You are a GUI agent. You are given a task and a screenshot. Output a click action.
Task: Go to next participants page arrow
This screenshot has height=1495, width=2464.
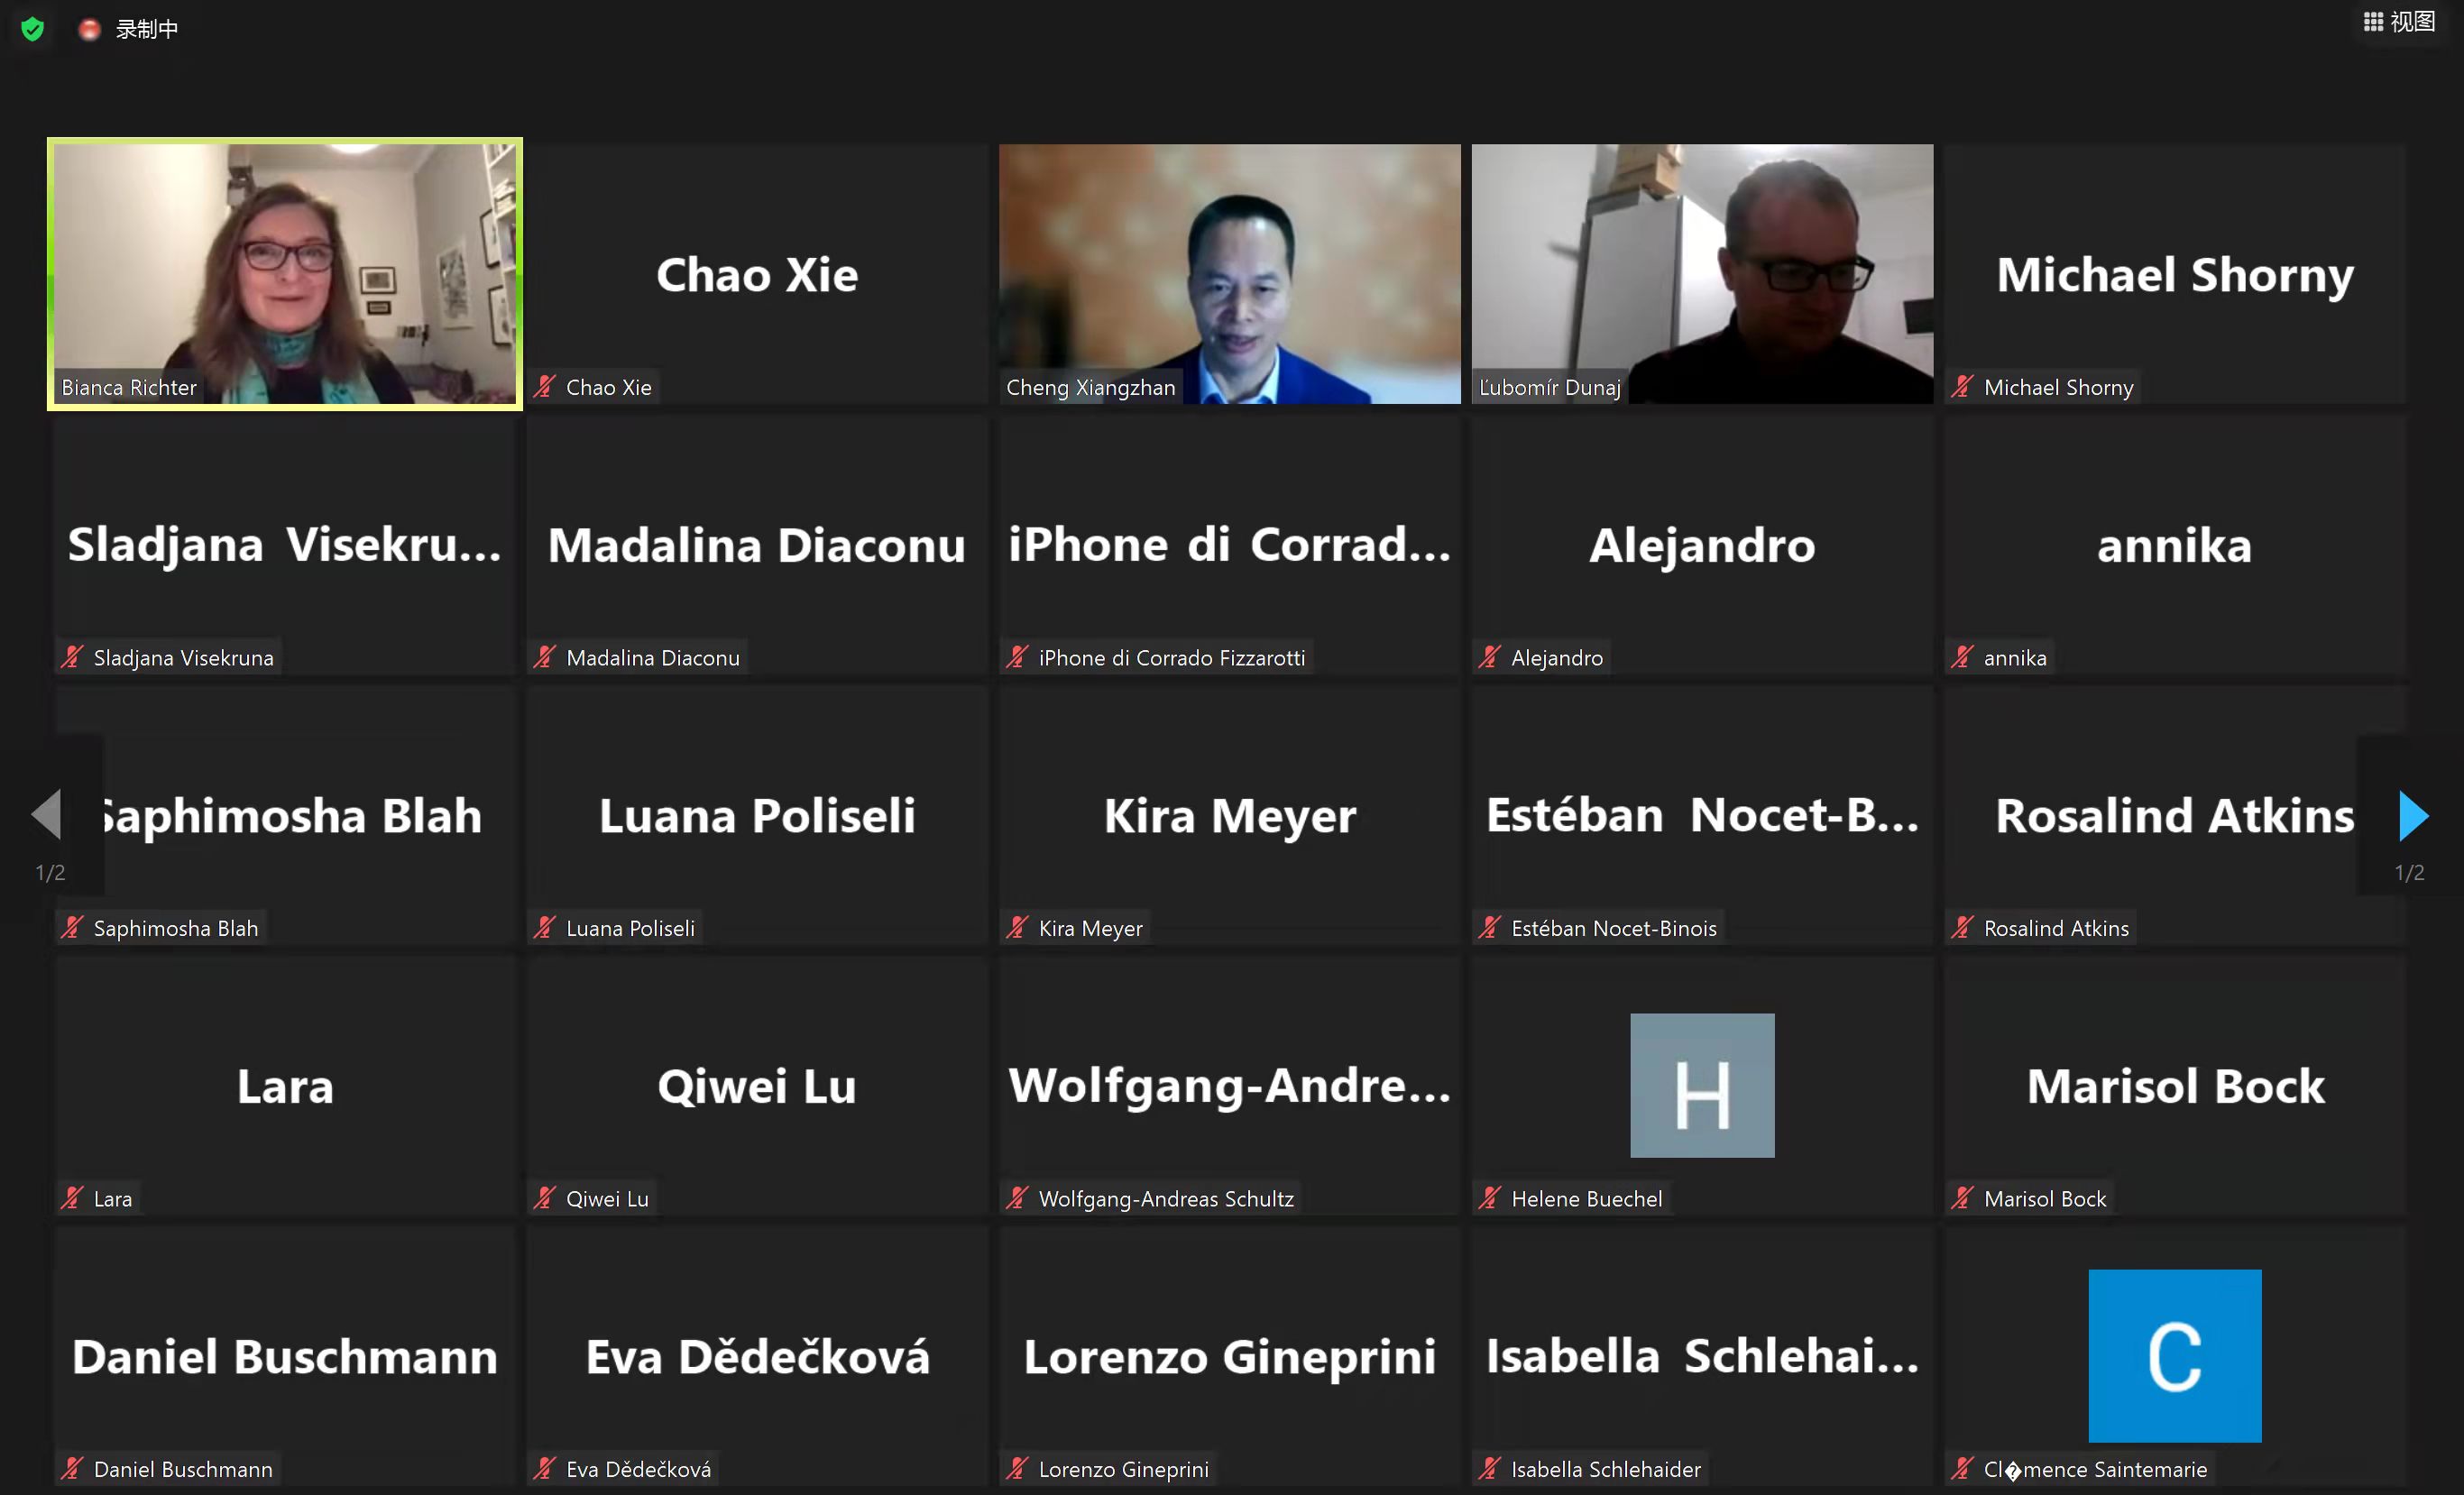pos(2413,816)
